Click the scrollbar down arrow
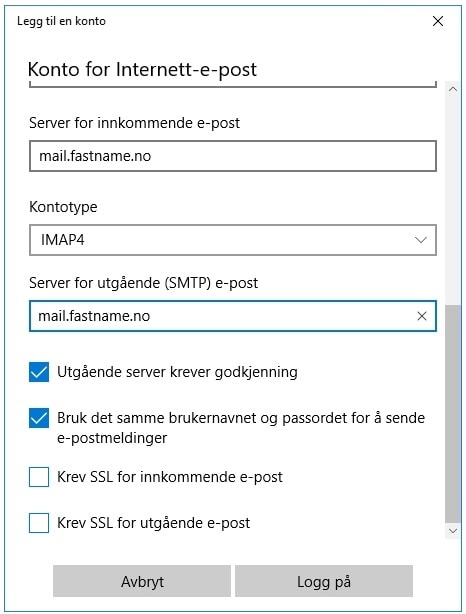This screenshot has width=466, height=614. tap(453, 531)
